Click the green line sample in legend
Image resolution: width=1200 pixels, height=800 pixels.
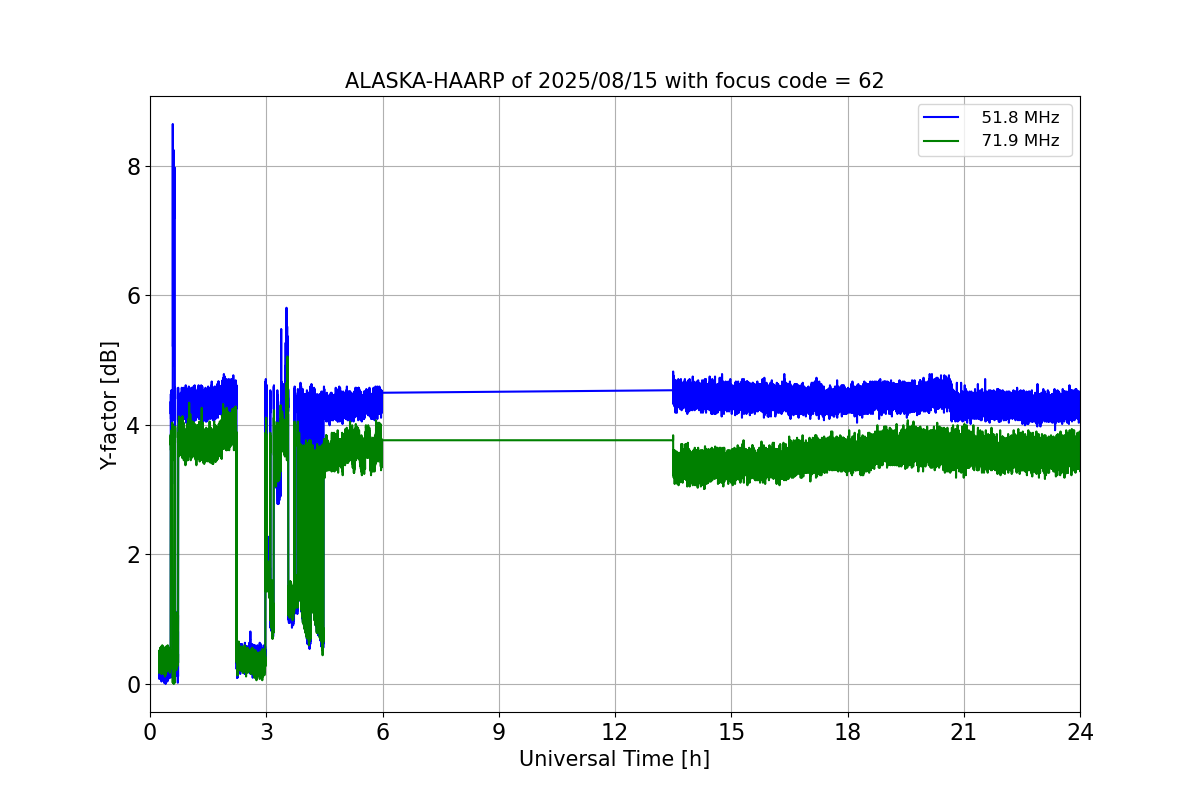click(x=942, y=141)
